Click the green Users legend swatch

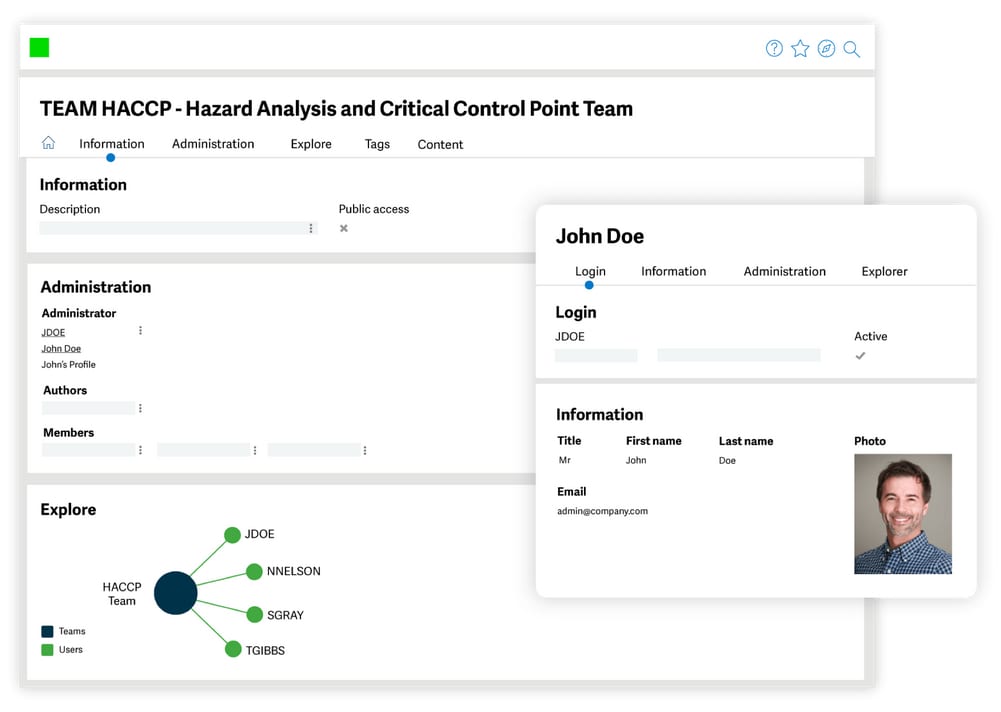pyautogui.click(x=47, y=650)
